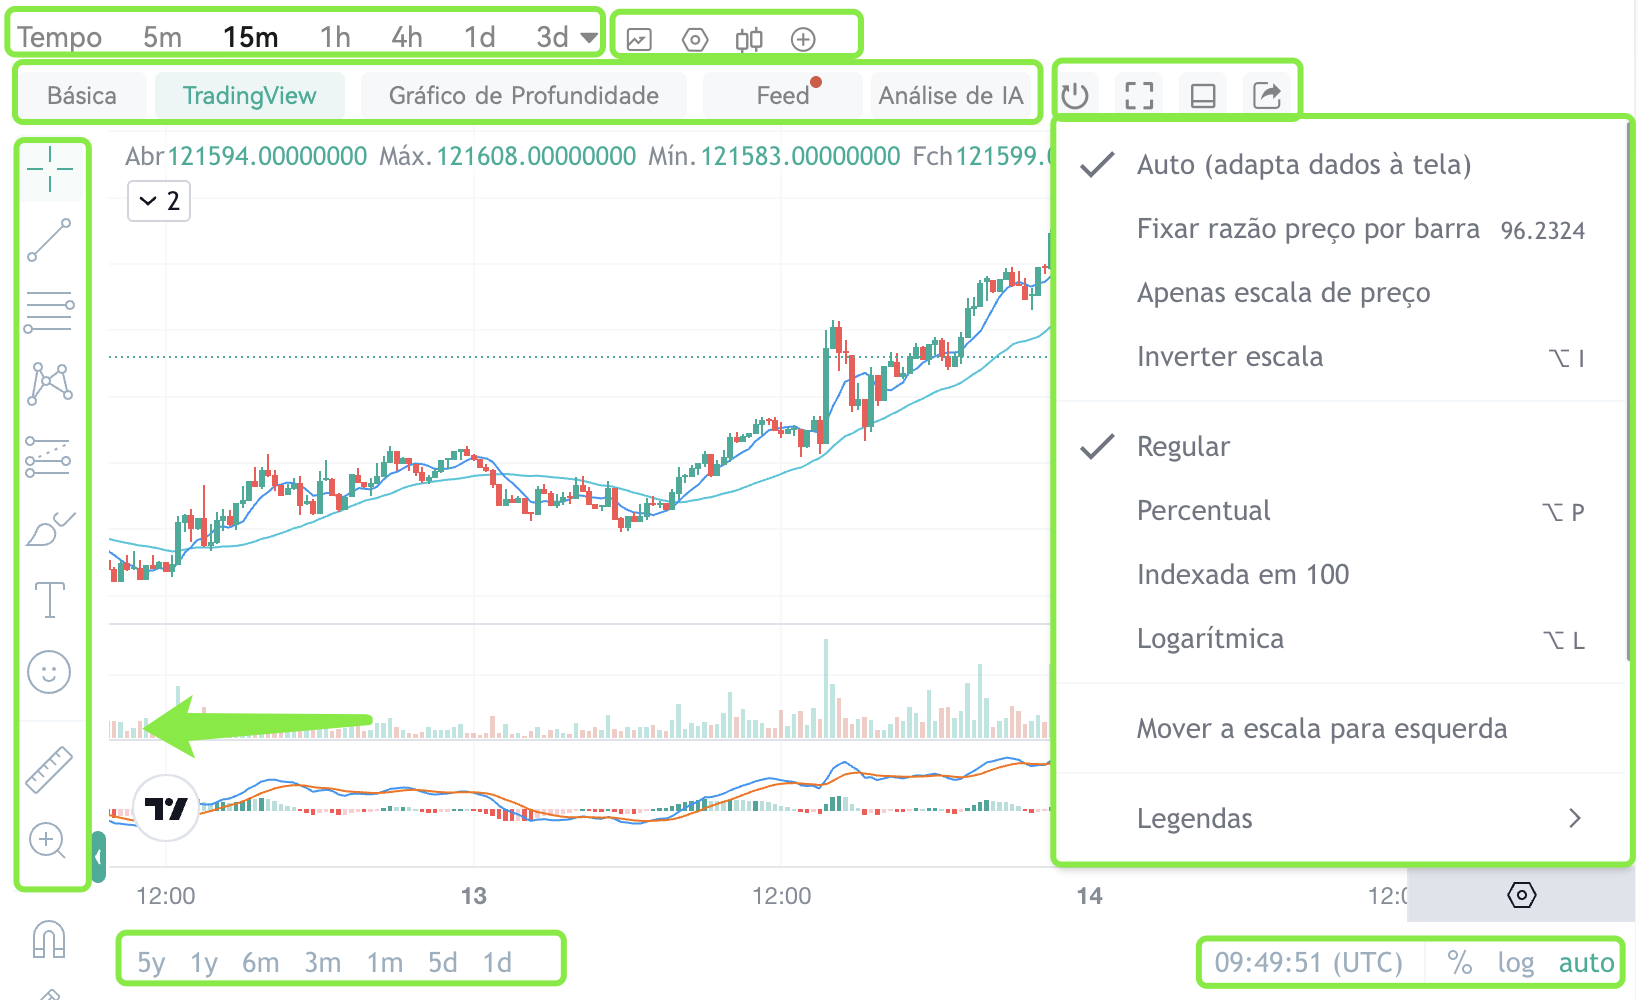
Task: Open the emoji sticker tool
Action: click(49, 672)
